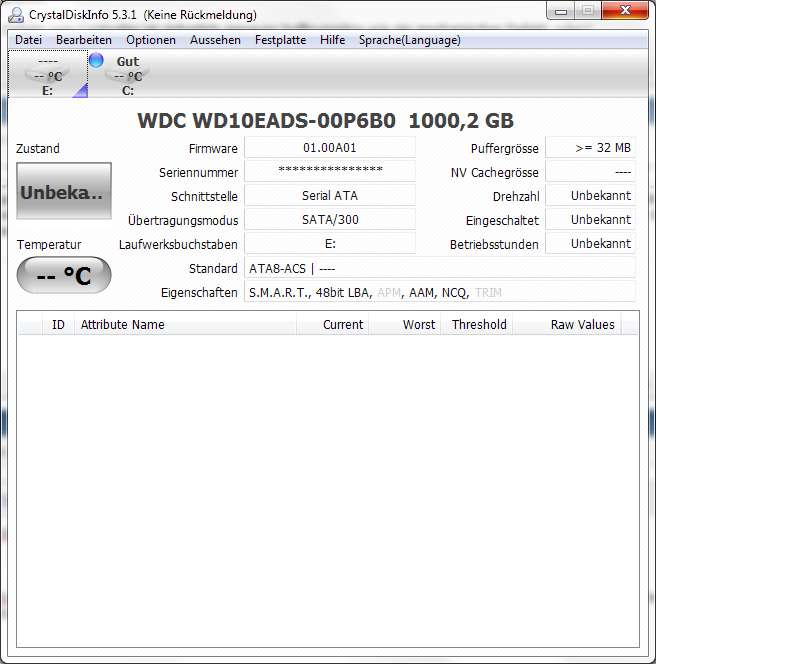Screen dimensions: 800x664
Task: Click the Seriennummer label
Action: [198, 173]
